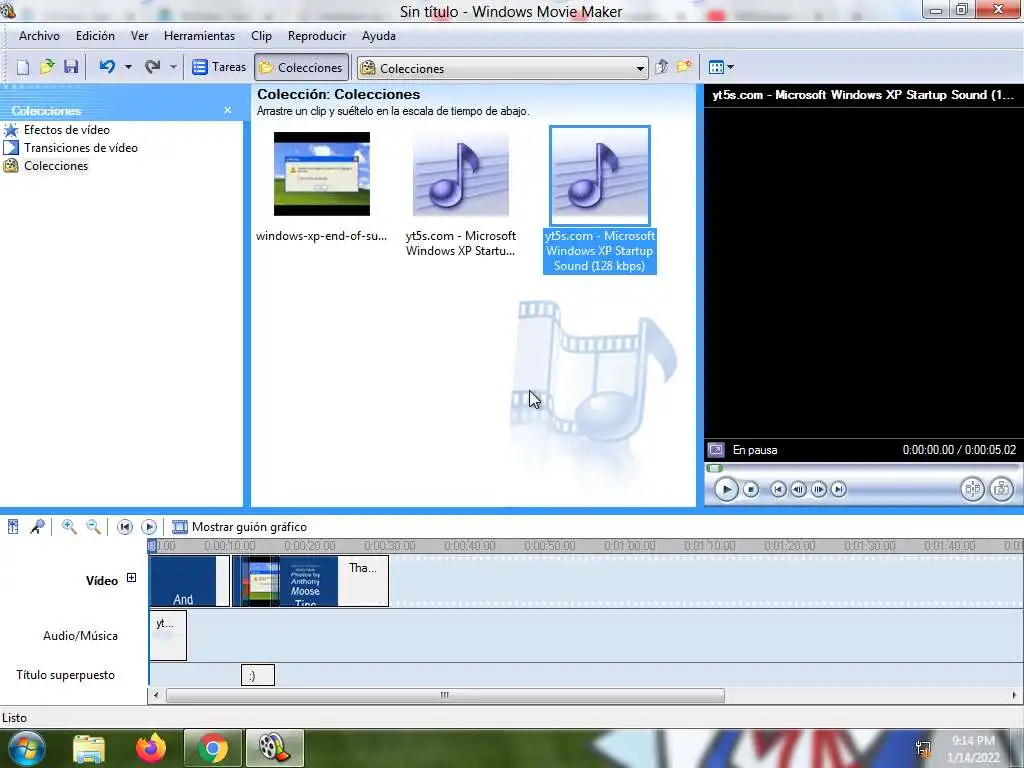Viewport: 1024px width, 768px height.
Task: Click the 0:00:30.00 mark on the timeline ruler
Action: (x=390, y=545)
